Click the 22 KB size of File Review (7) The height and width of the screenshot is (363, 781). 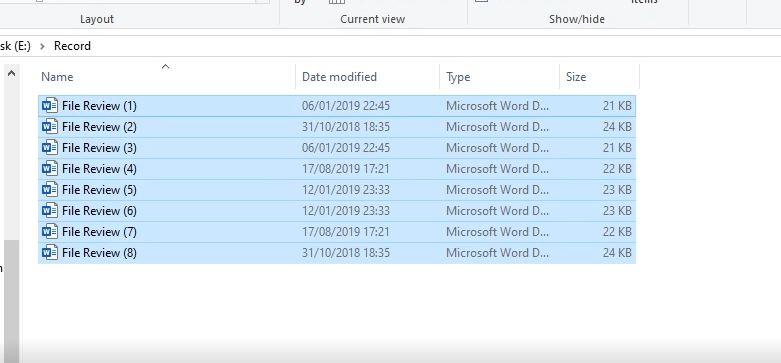tap(617, 231)
